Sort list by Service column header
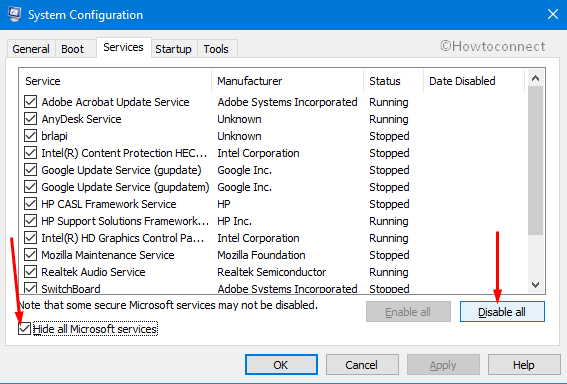This screenshot has width=567, height=384. (x=116, y=81)
